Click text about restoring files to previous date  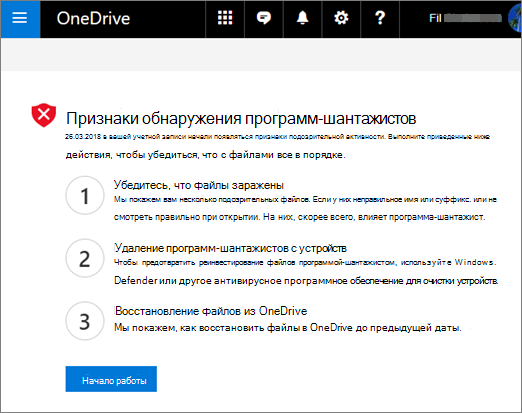click(288, 328)
